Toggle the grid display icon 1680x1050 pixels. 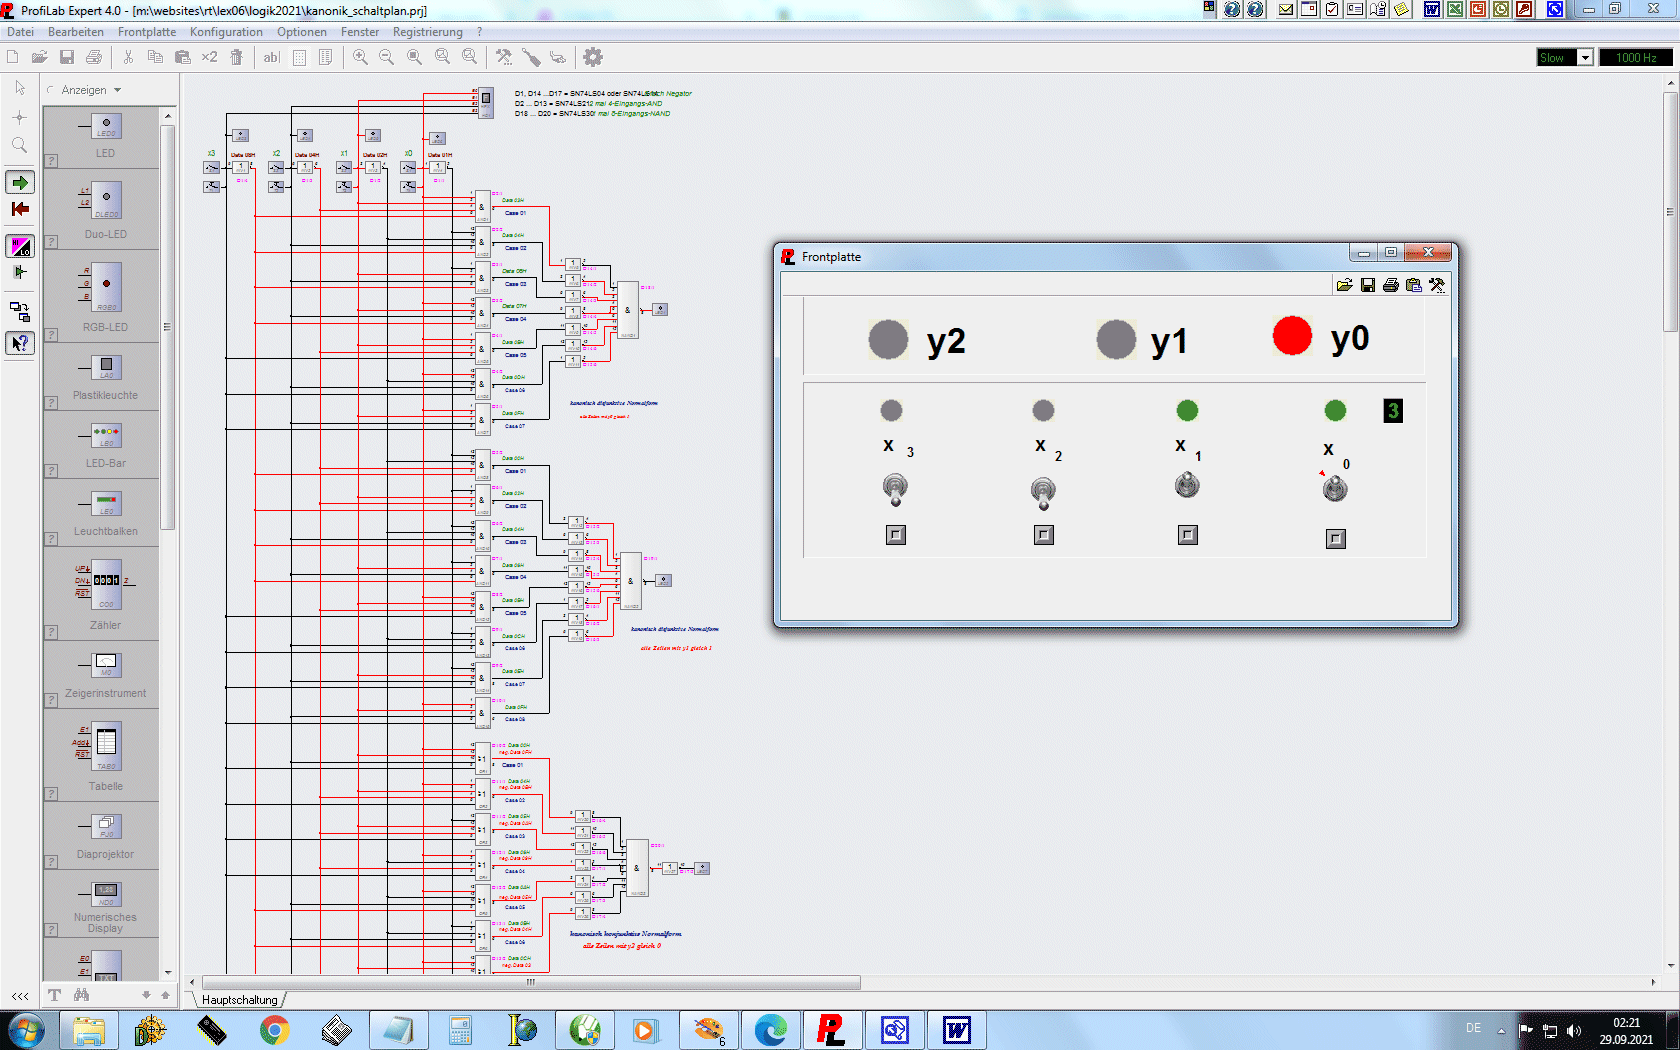click(x=299, y=57)
